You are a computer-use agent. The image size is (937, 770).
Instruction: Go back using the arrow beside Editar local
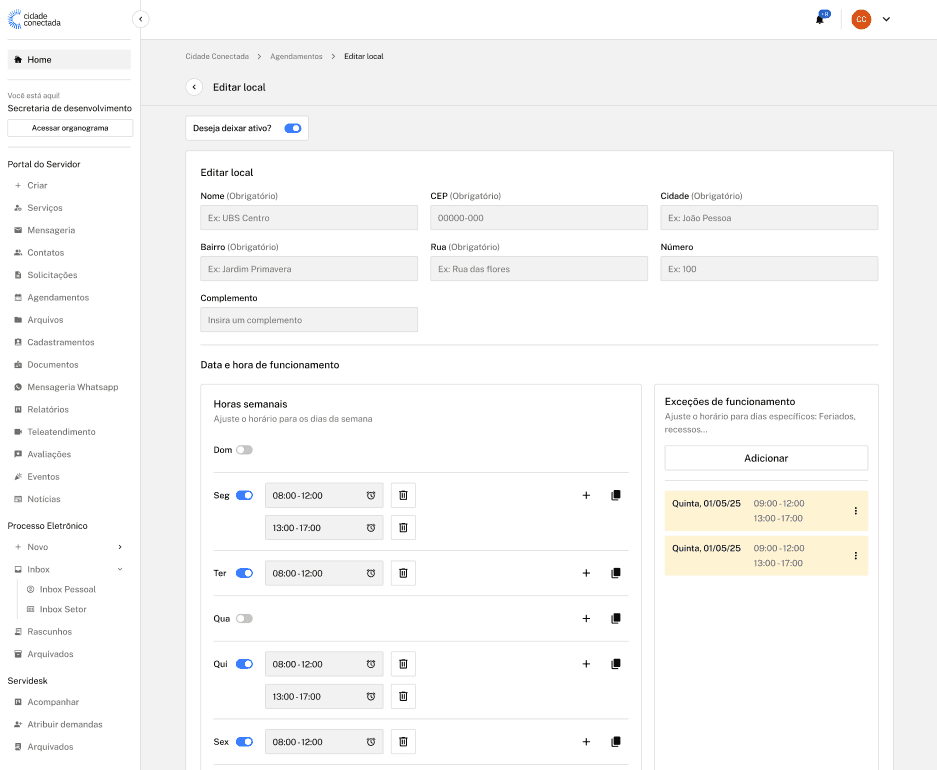(x=194, y=87)
